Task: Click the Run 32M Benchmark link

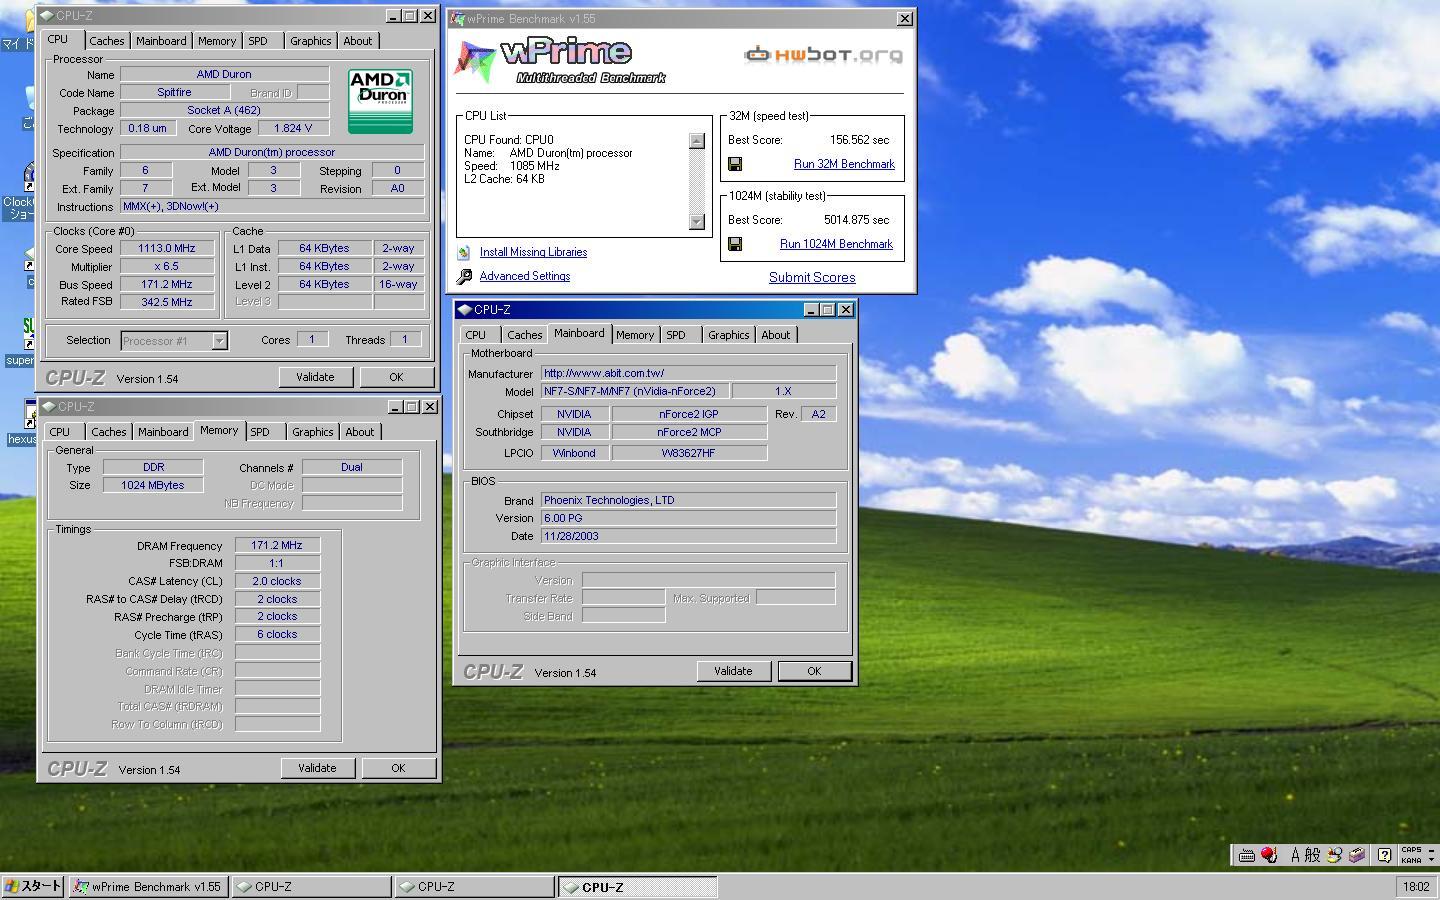Action: (844, 164)
